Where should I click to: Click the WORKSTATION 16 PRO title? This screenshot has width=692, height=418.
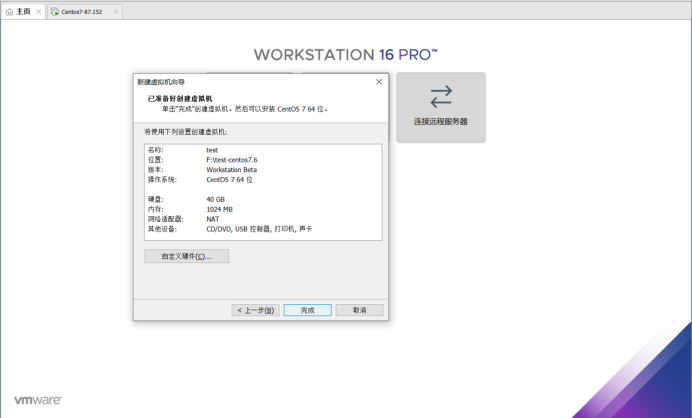point(346,55)
